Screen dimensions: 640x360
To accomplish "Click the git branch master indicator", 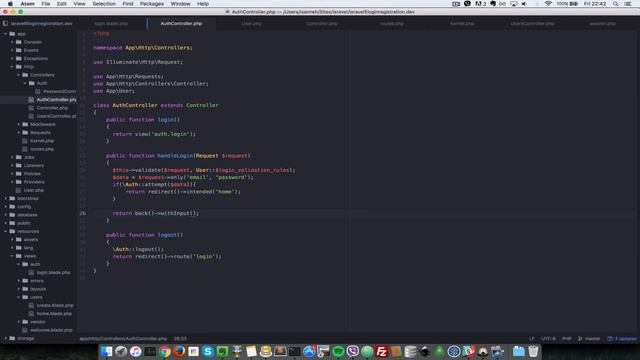I will pyautogui.click(x=589, y=339).
